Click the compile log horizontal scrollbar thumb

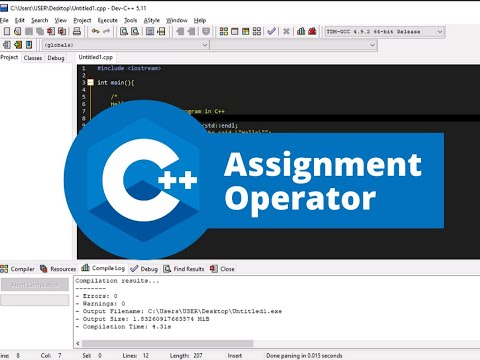tap(168, 343)
